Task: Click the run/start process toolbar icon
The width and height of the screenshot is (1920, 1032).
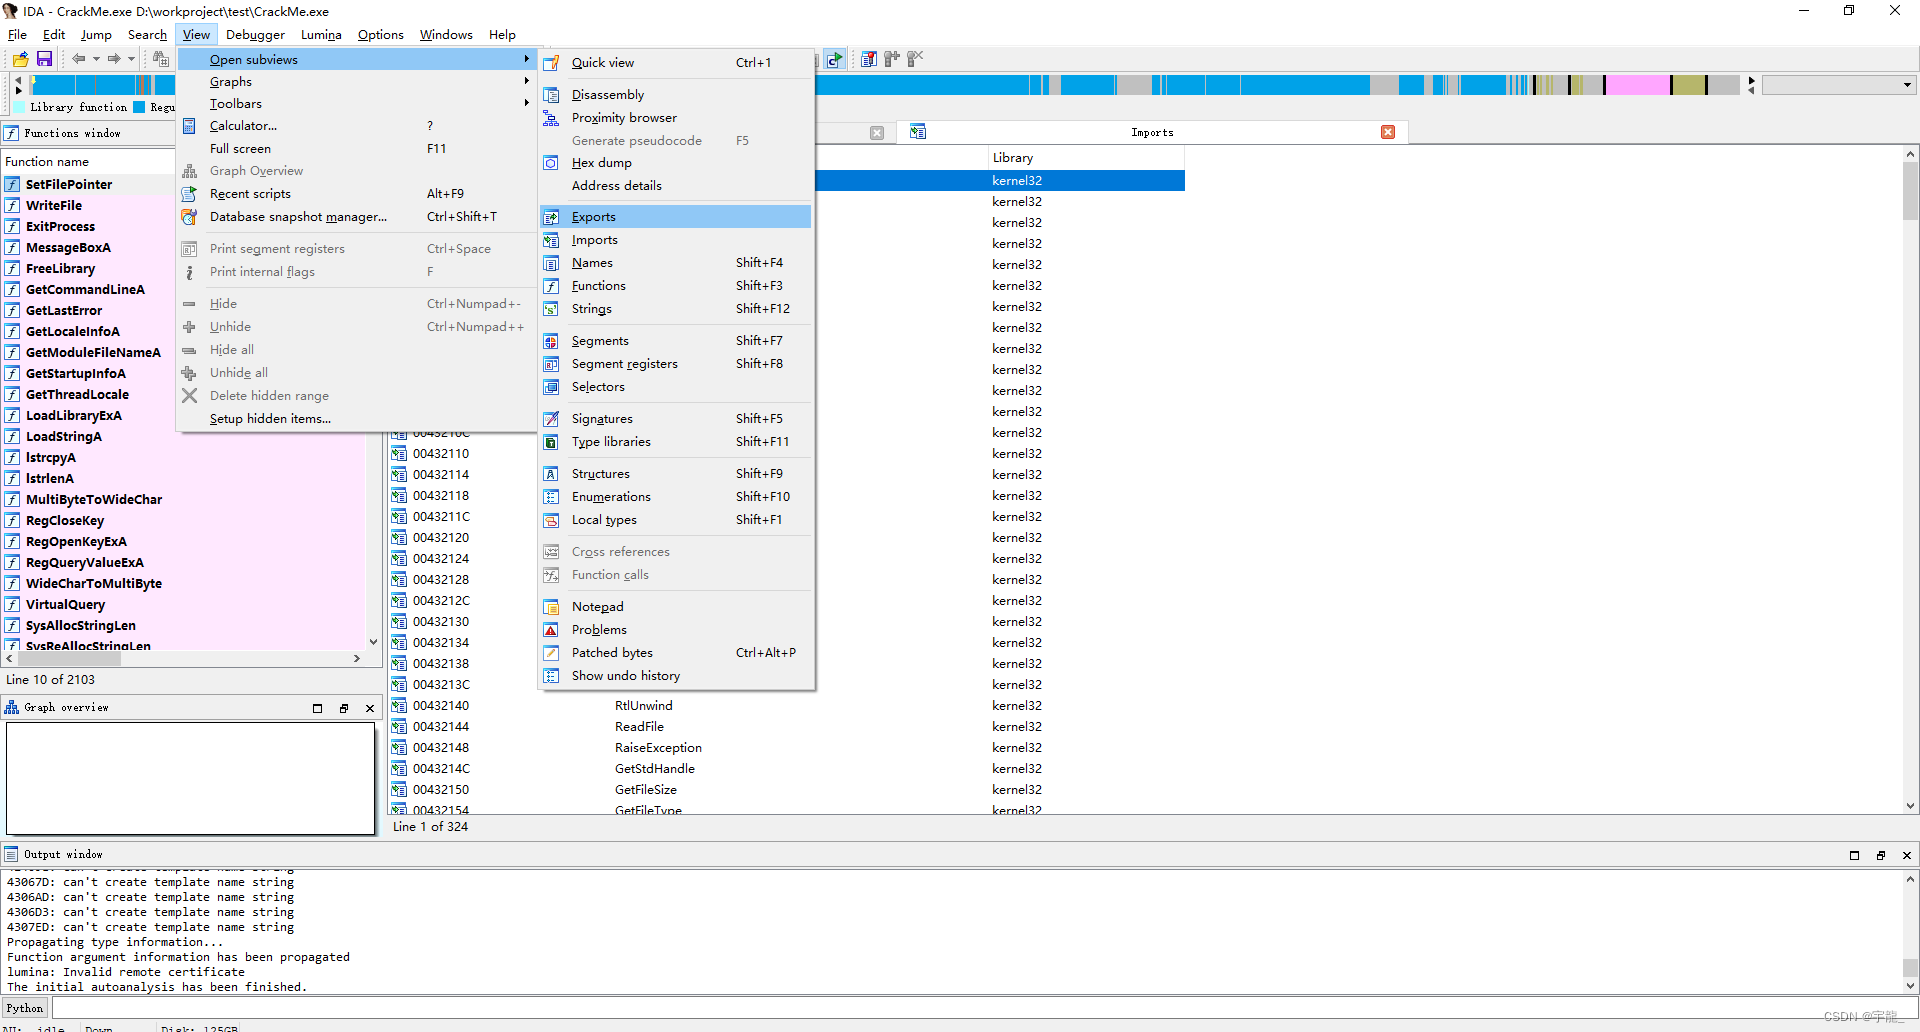Action: (835, 59)
